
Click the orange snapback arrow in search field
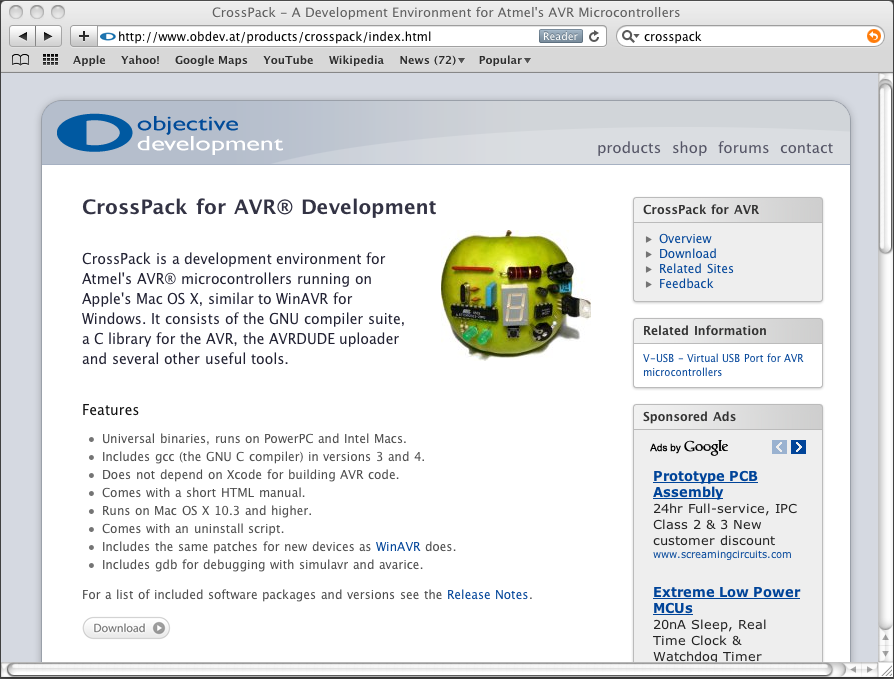pos(873,36)
